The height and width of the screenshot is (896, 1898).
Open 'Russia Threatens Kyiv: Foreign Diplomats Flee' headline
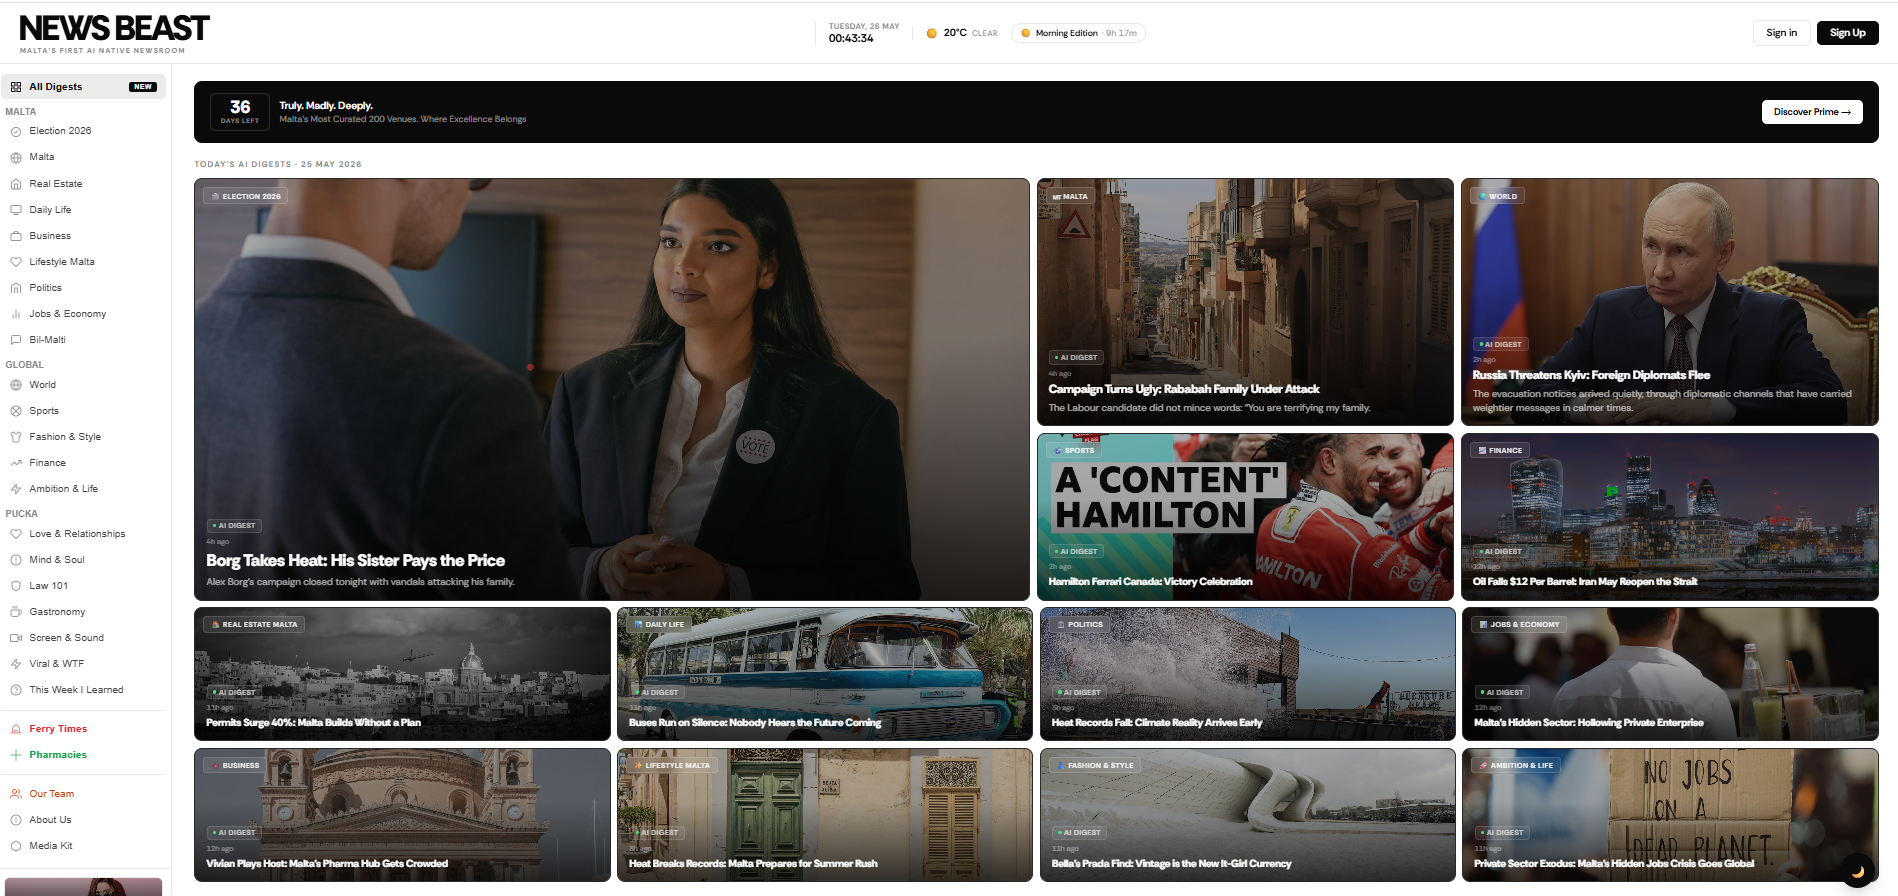pos(1591,375)
